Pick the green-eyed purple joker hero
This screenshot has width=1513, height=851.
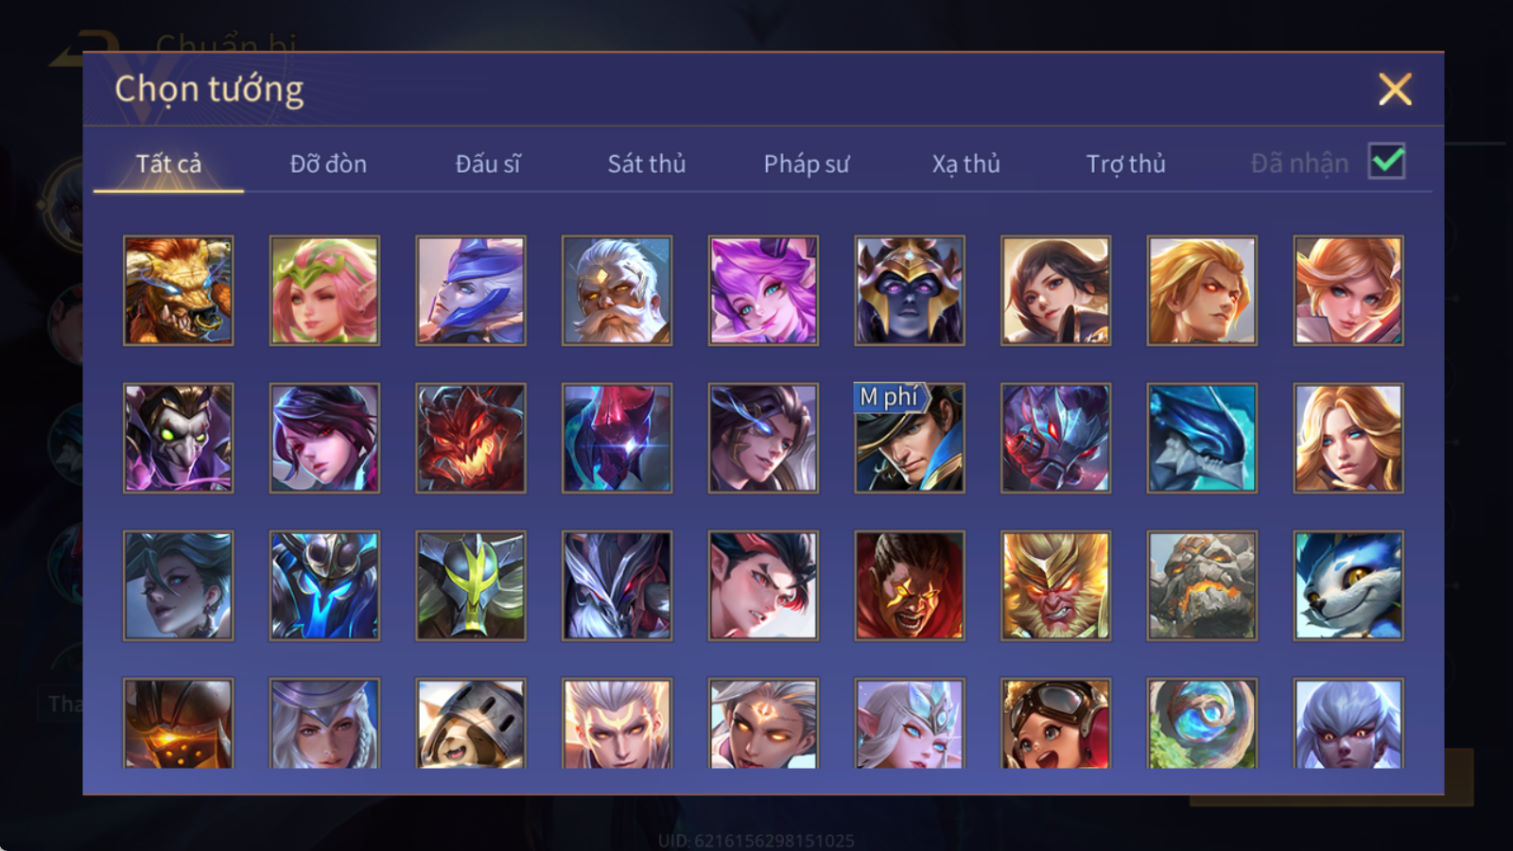coord(178,438)
